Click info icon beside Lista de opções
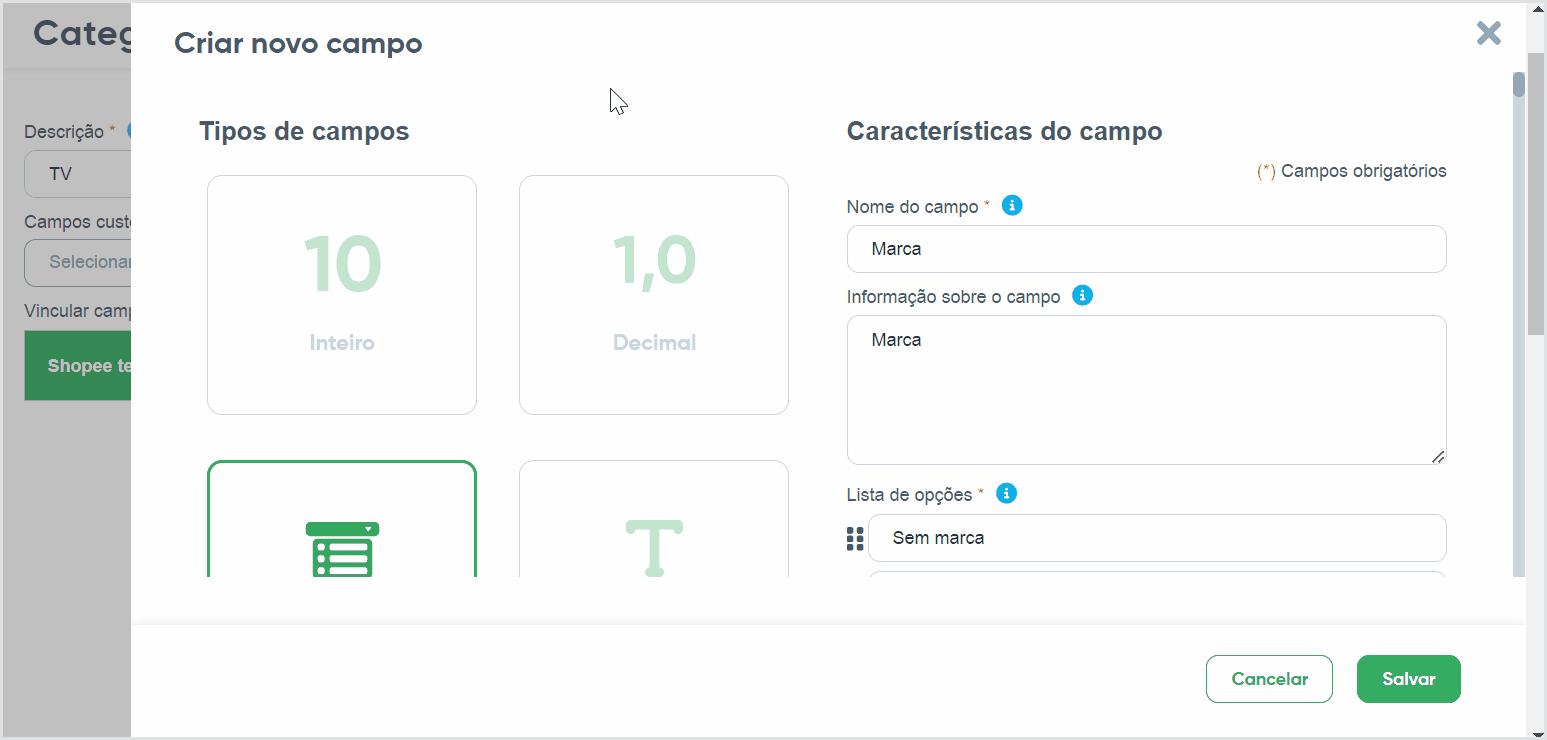The height and width of the screenshot is (740, 1547). [x=1007, y=493]
